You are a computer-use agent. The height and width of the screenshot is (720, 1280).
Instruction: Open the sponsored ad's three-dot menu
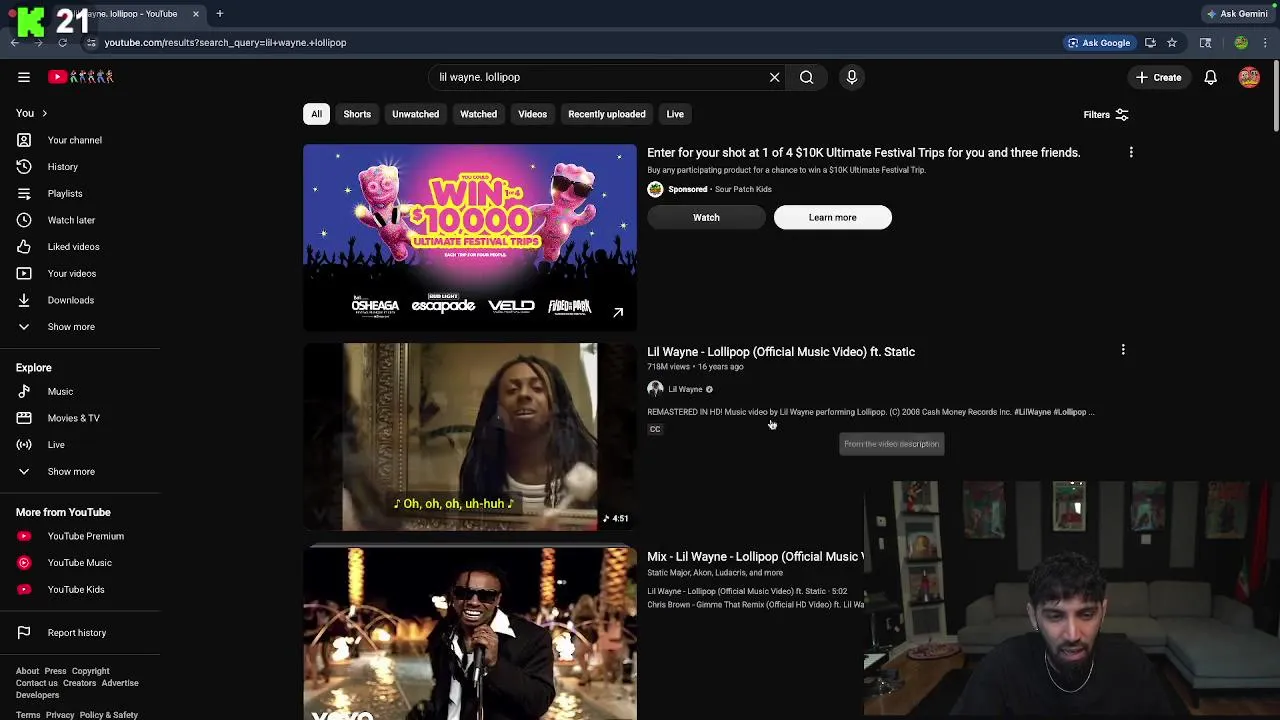[x=1131, y=152]
